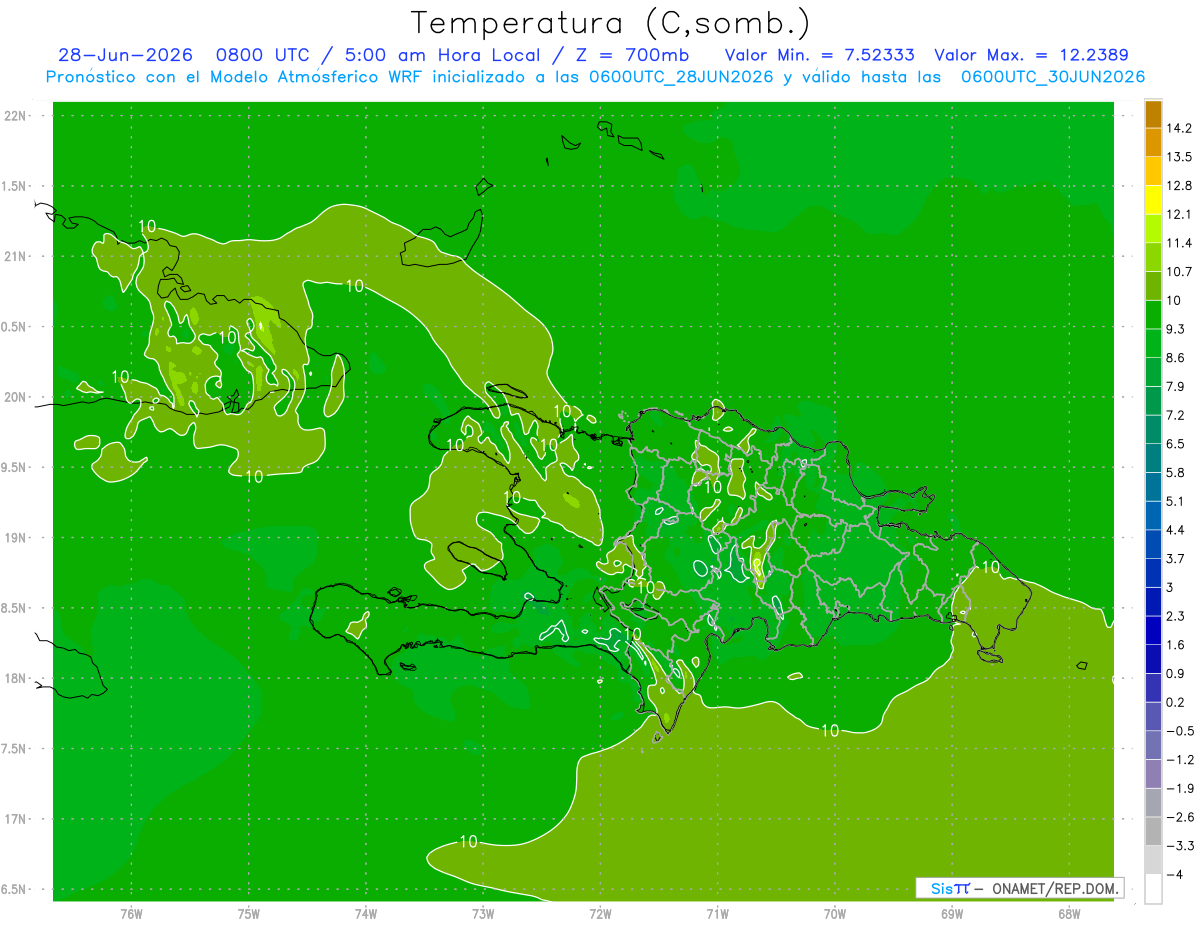Screen dimensions: 1200x927
Task: Click the "17N" latitude axis label
Action: tap(15, 820)
